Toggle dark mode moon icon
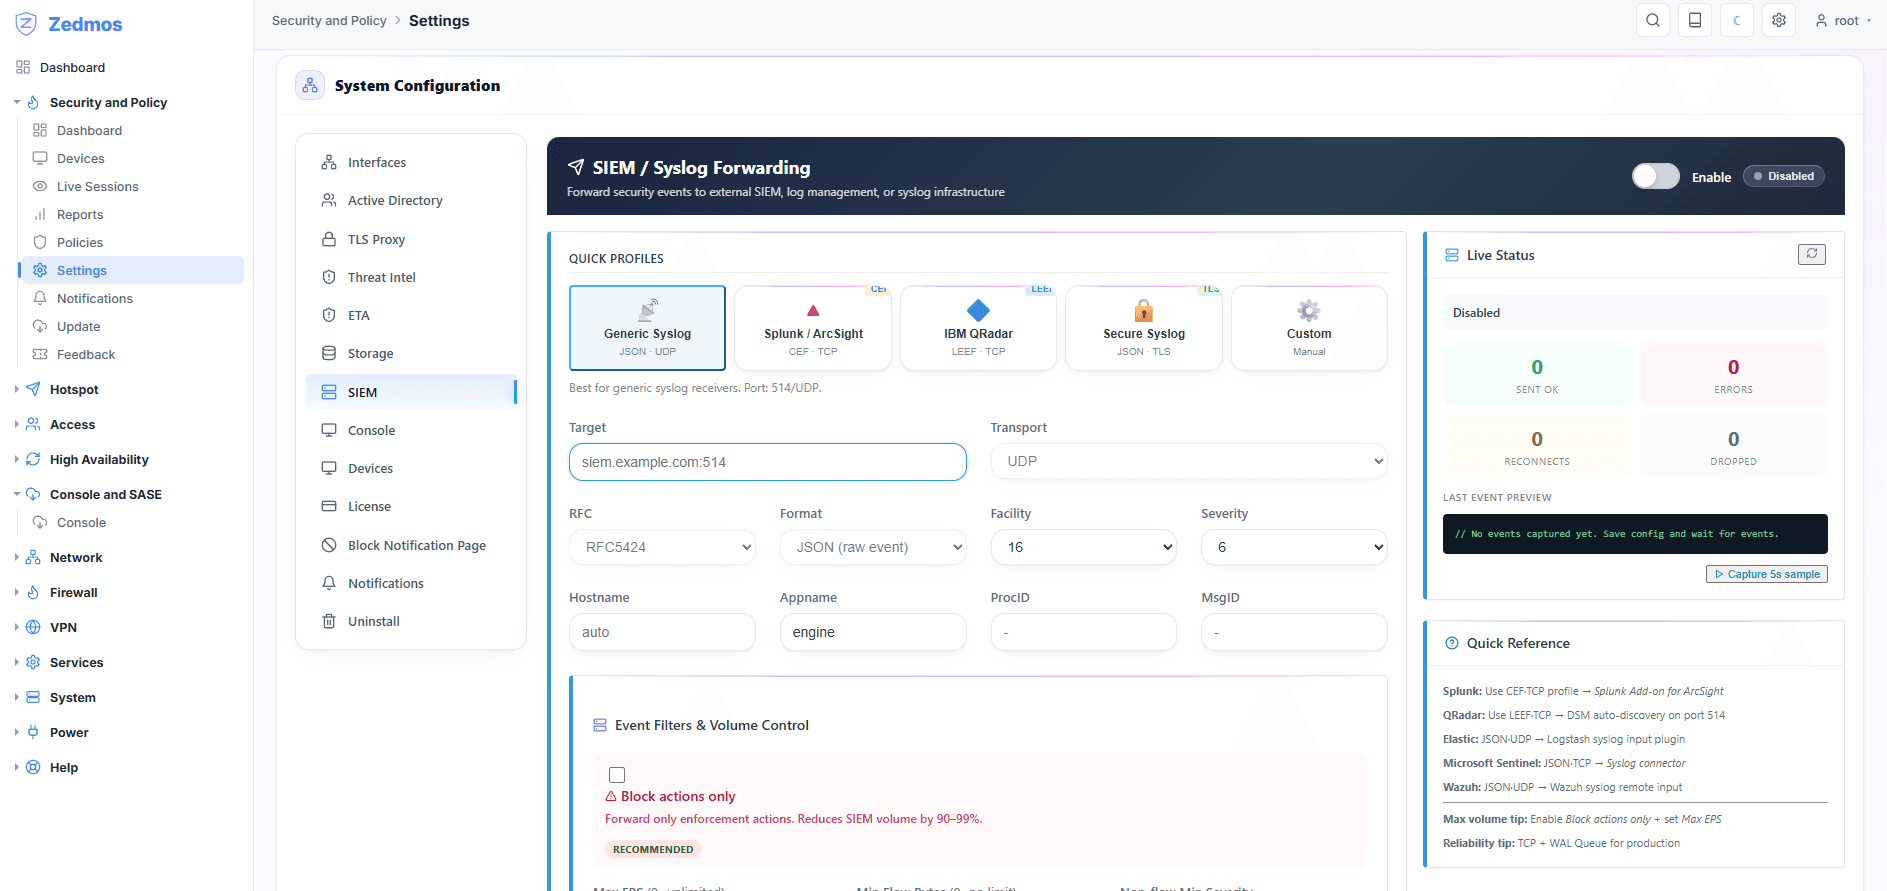The image size is (1887, 891). [1737, 20]
